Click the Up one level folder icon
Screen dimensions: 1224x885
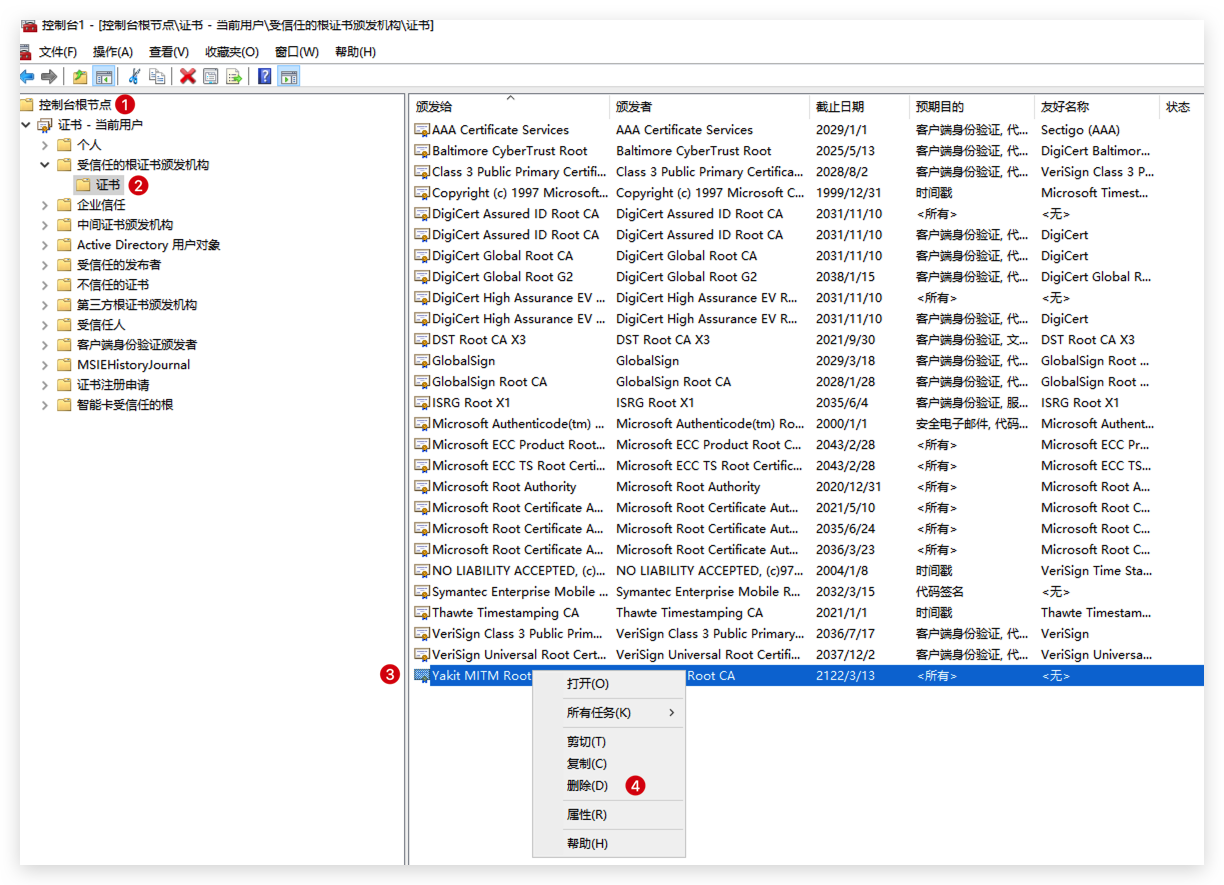tap(80, 76)
